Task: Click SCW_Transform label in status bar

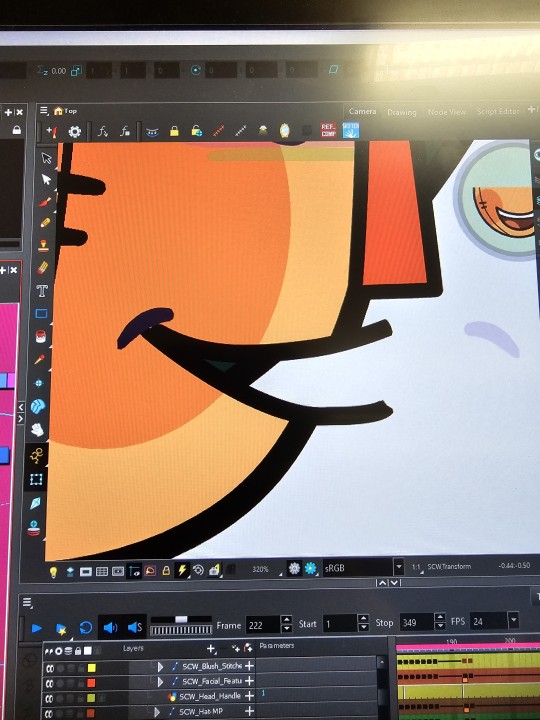Action: pos(449,566)
